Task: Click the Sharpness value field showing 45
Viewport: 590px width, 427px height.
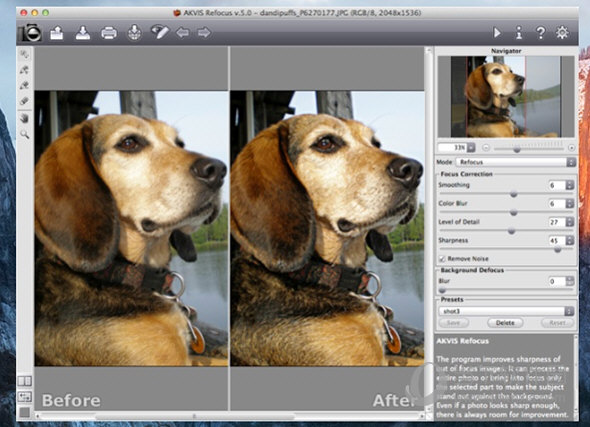Action: (557, 240)
